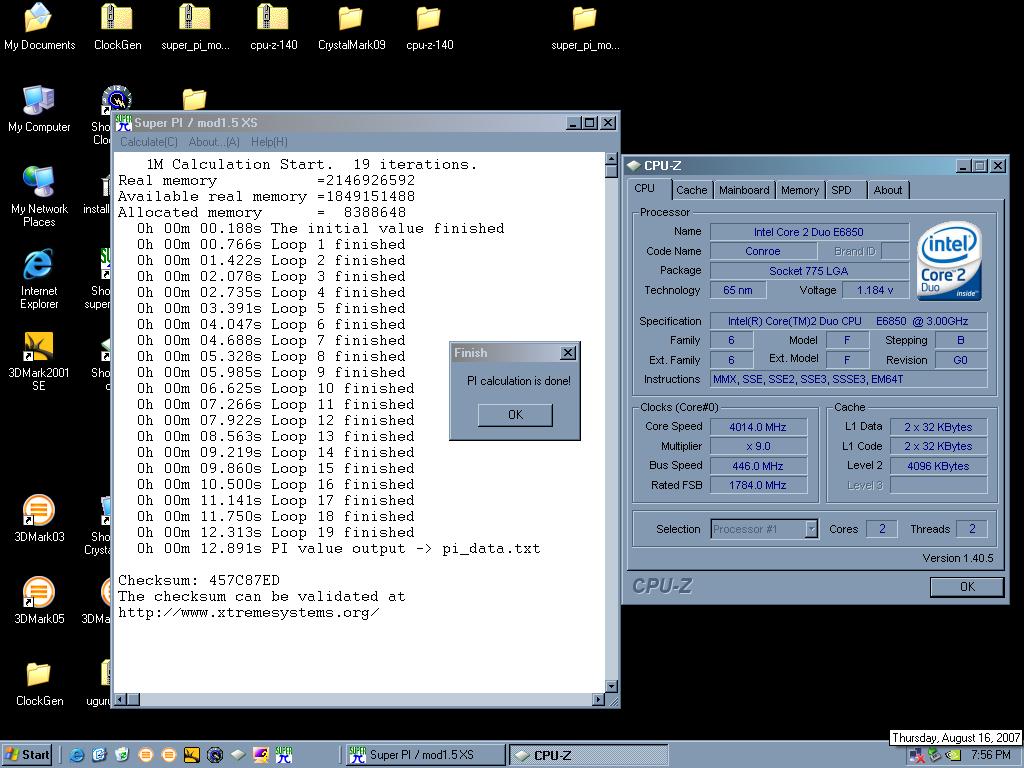Click Super PI vertical scrollbar down arrow
This screenshot has height=768, width=1024.
click(611, 686)
